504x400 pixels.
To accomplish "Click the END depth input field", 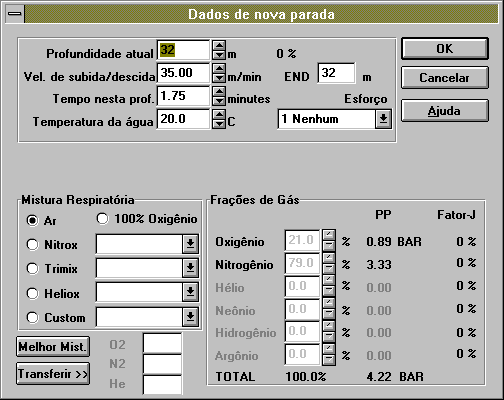I will (x=336, y=73).
